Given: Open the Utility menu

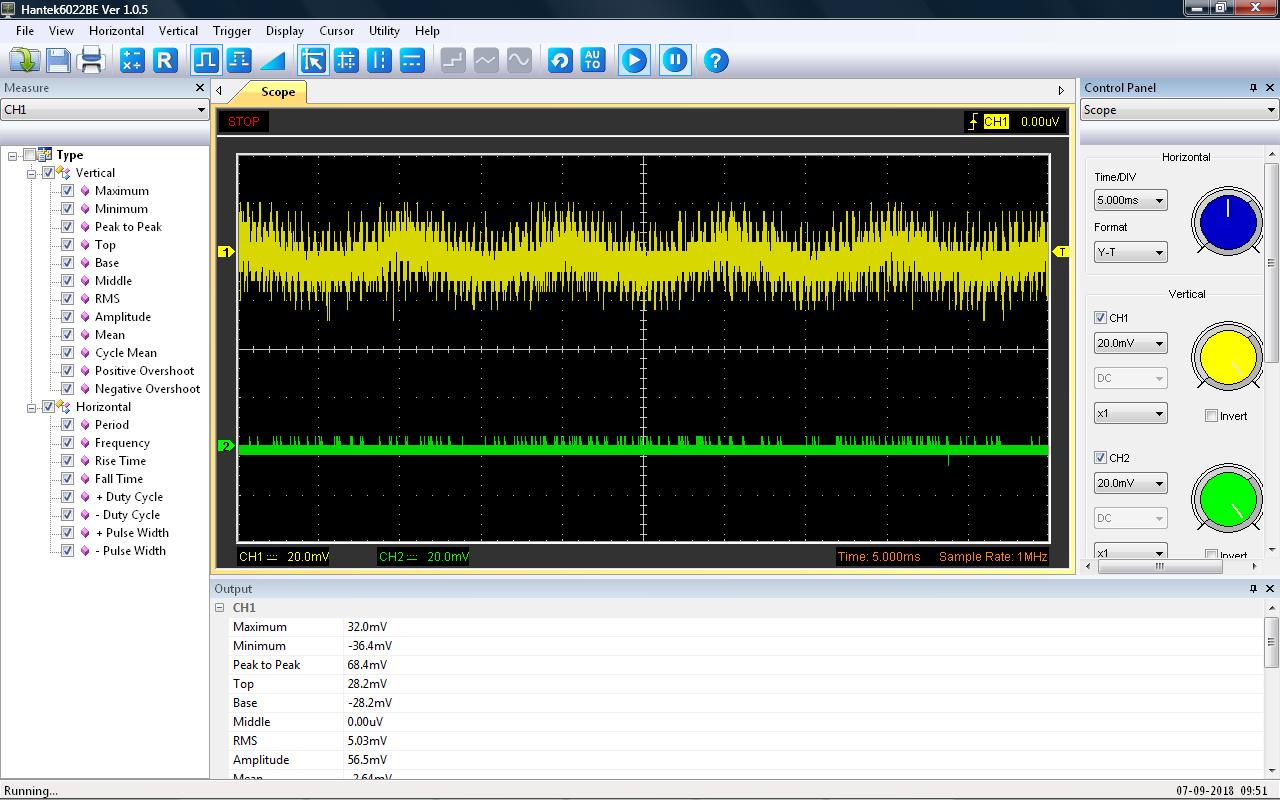Looking at the screenshot, I should tap(384, 31).
